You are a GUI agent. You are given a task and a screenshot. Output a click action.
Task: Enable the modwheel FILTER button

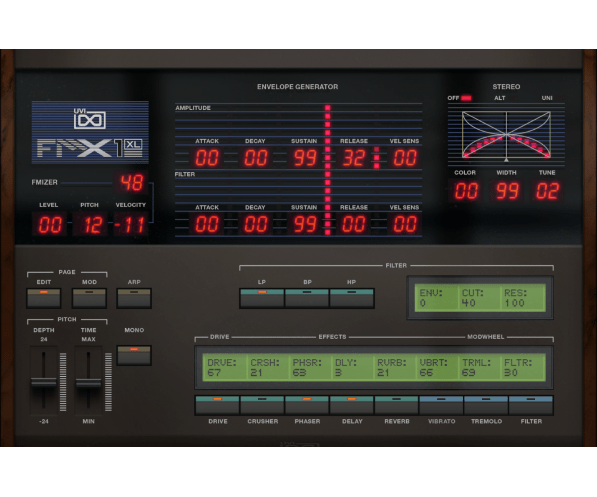531,405
